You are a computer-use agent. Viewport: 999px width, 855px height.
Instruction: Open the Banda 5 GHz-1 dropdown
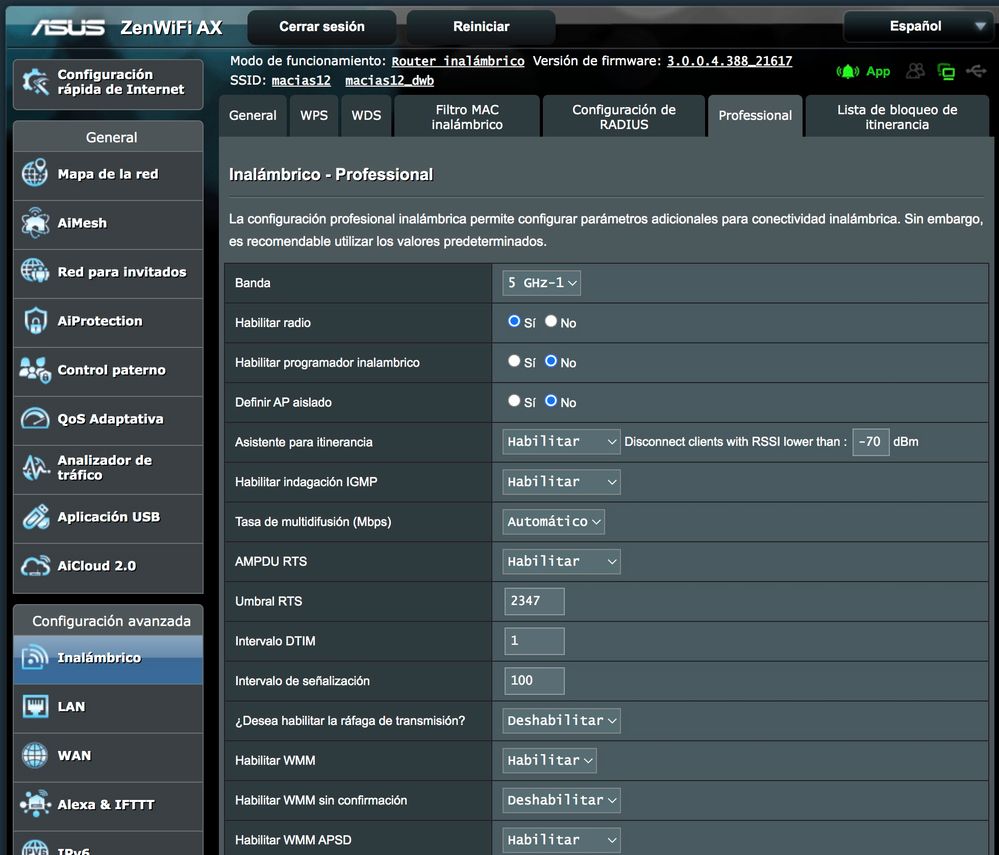click(541, 283)
